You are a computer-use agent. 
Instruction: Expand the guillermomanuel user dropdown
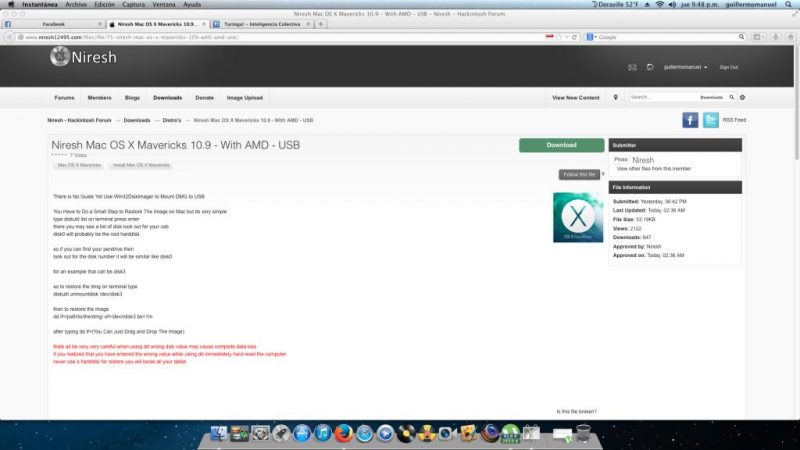pyautogui.click(x=685, y=67)
